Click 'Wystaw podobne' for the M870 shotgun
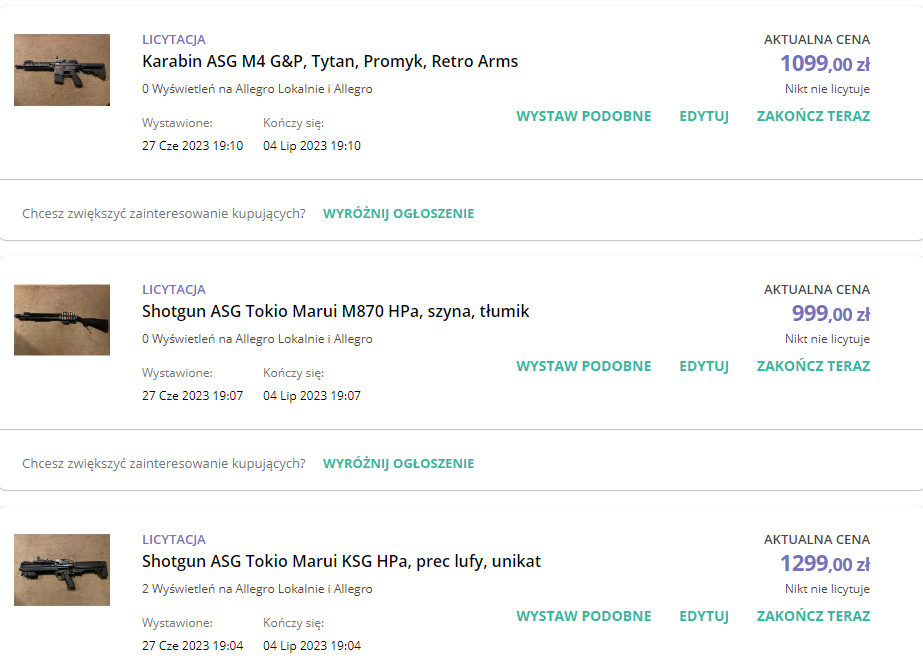This screenshot has width=923, height=658. pyautogui.click(x=583, y=366)
